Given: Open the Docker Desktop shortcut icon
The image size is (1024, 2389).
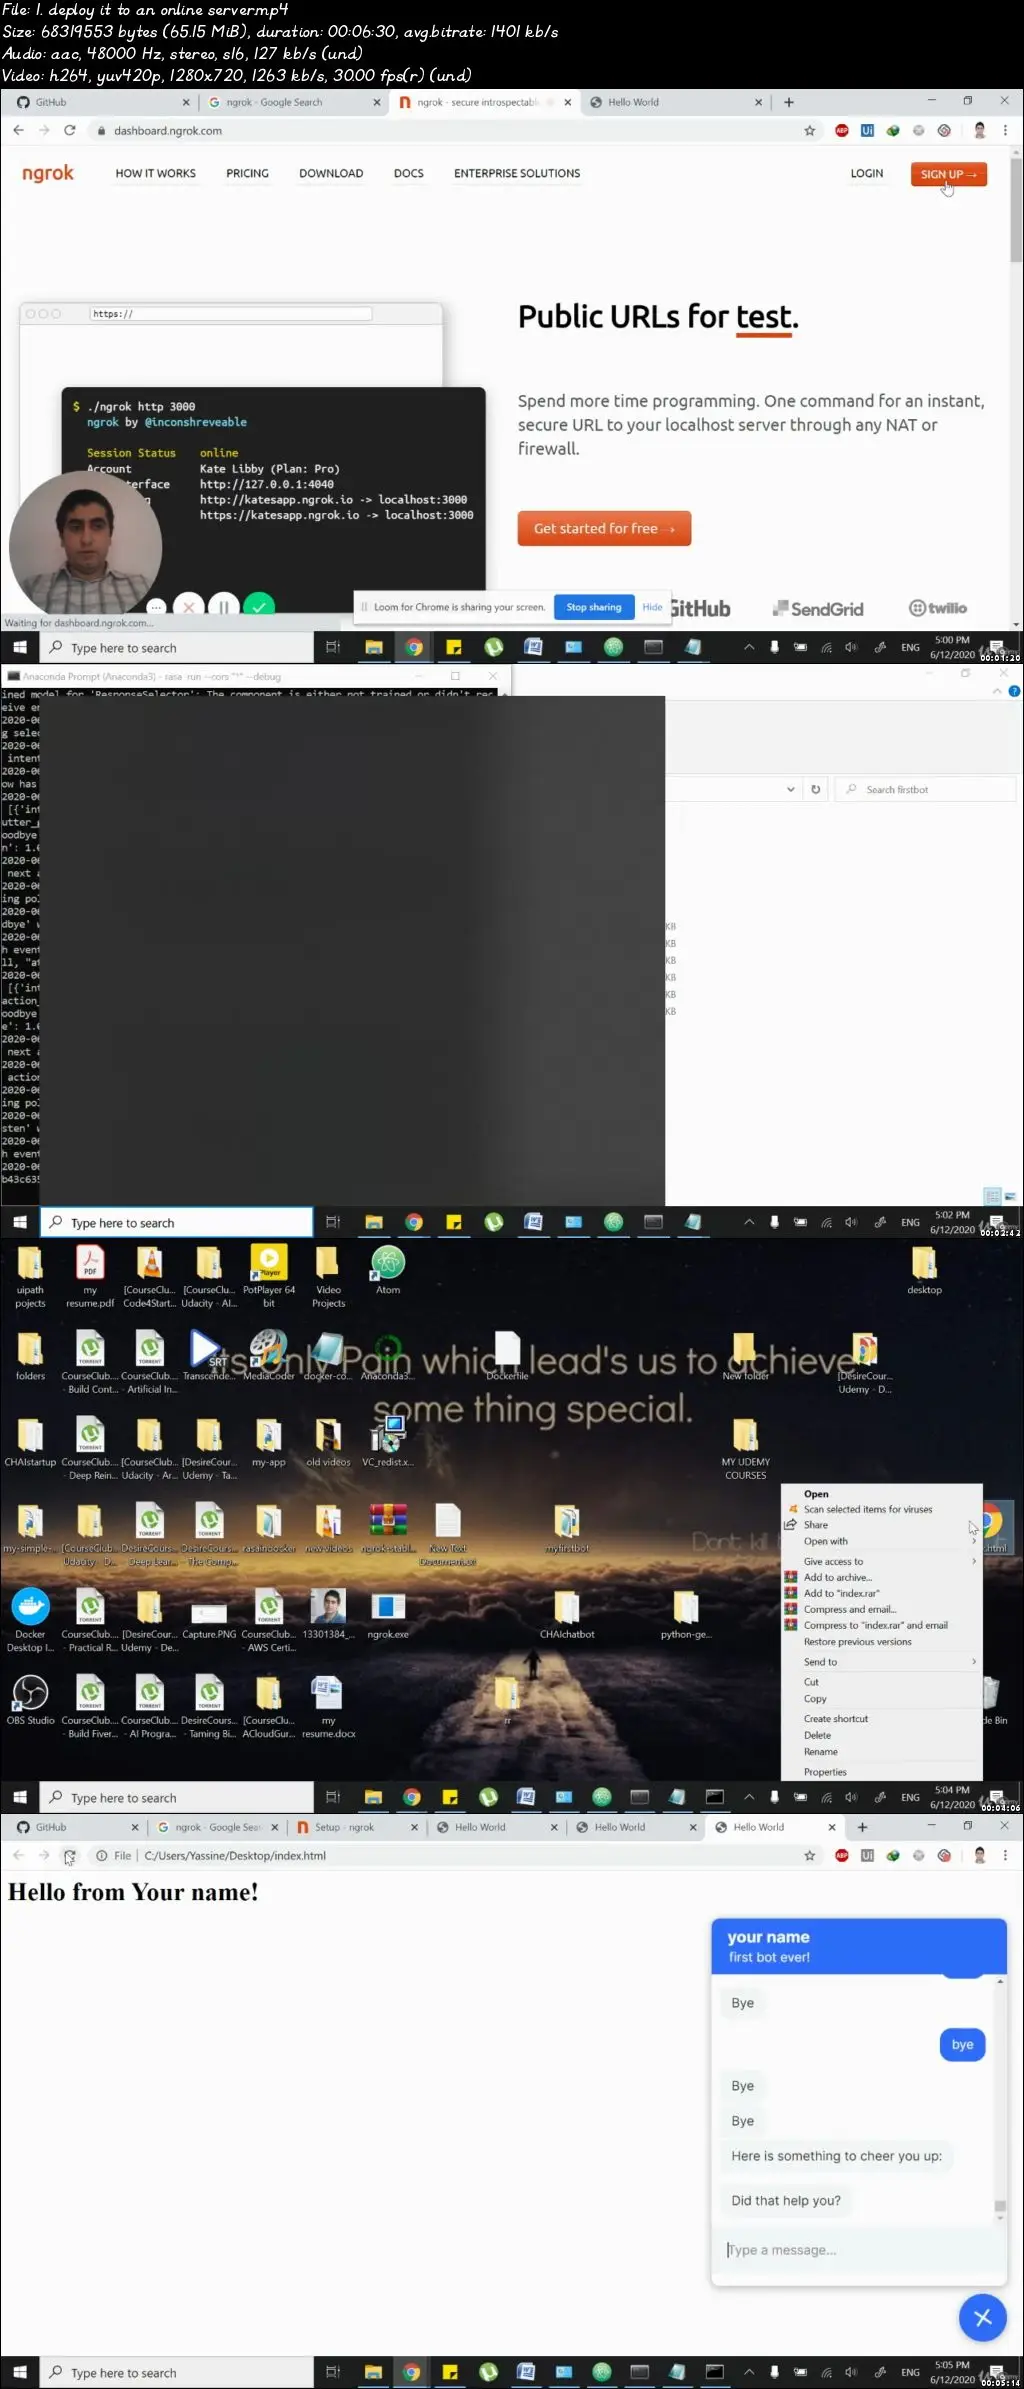Looking at the screenshot, I should coord(30,1620).
